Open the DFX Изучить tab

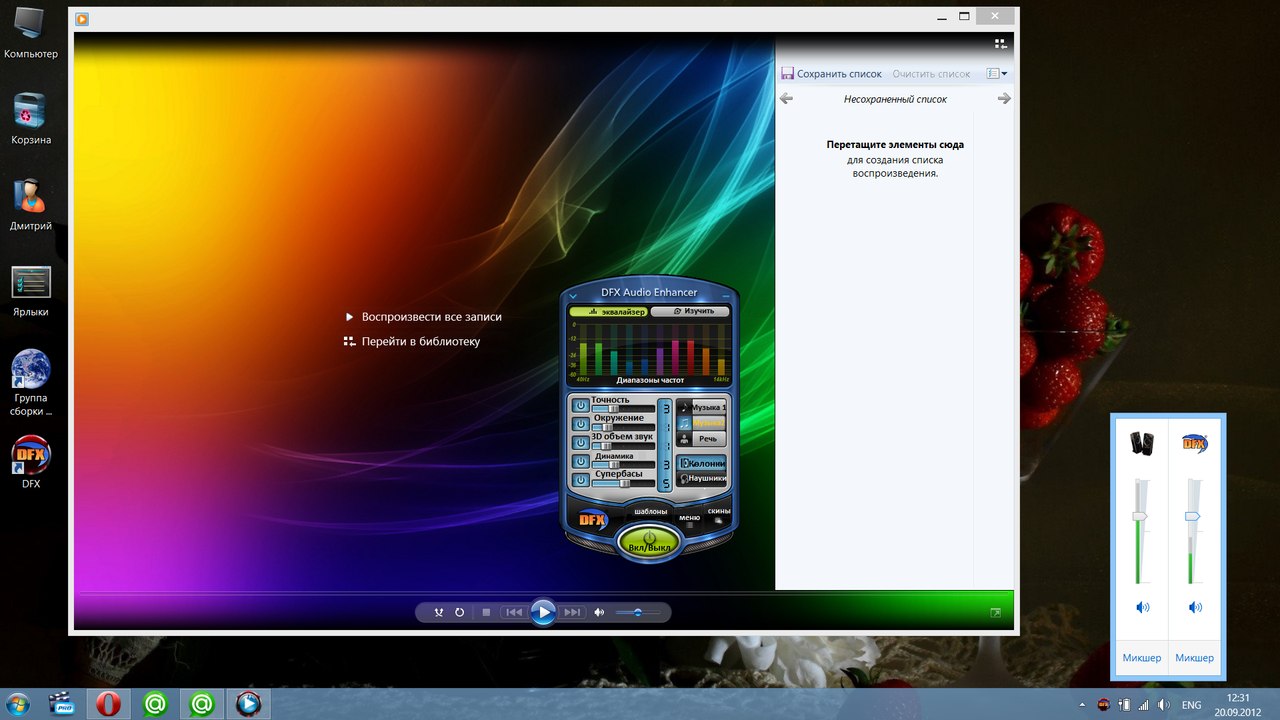[689, 312]
